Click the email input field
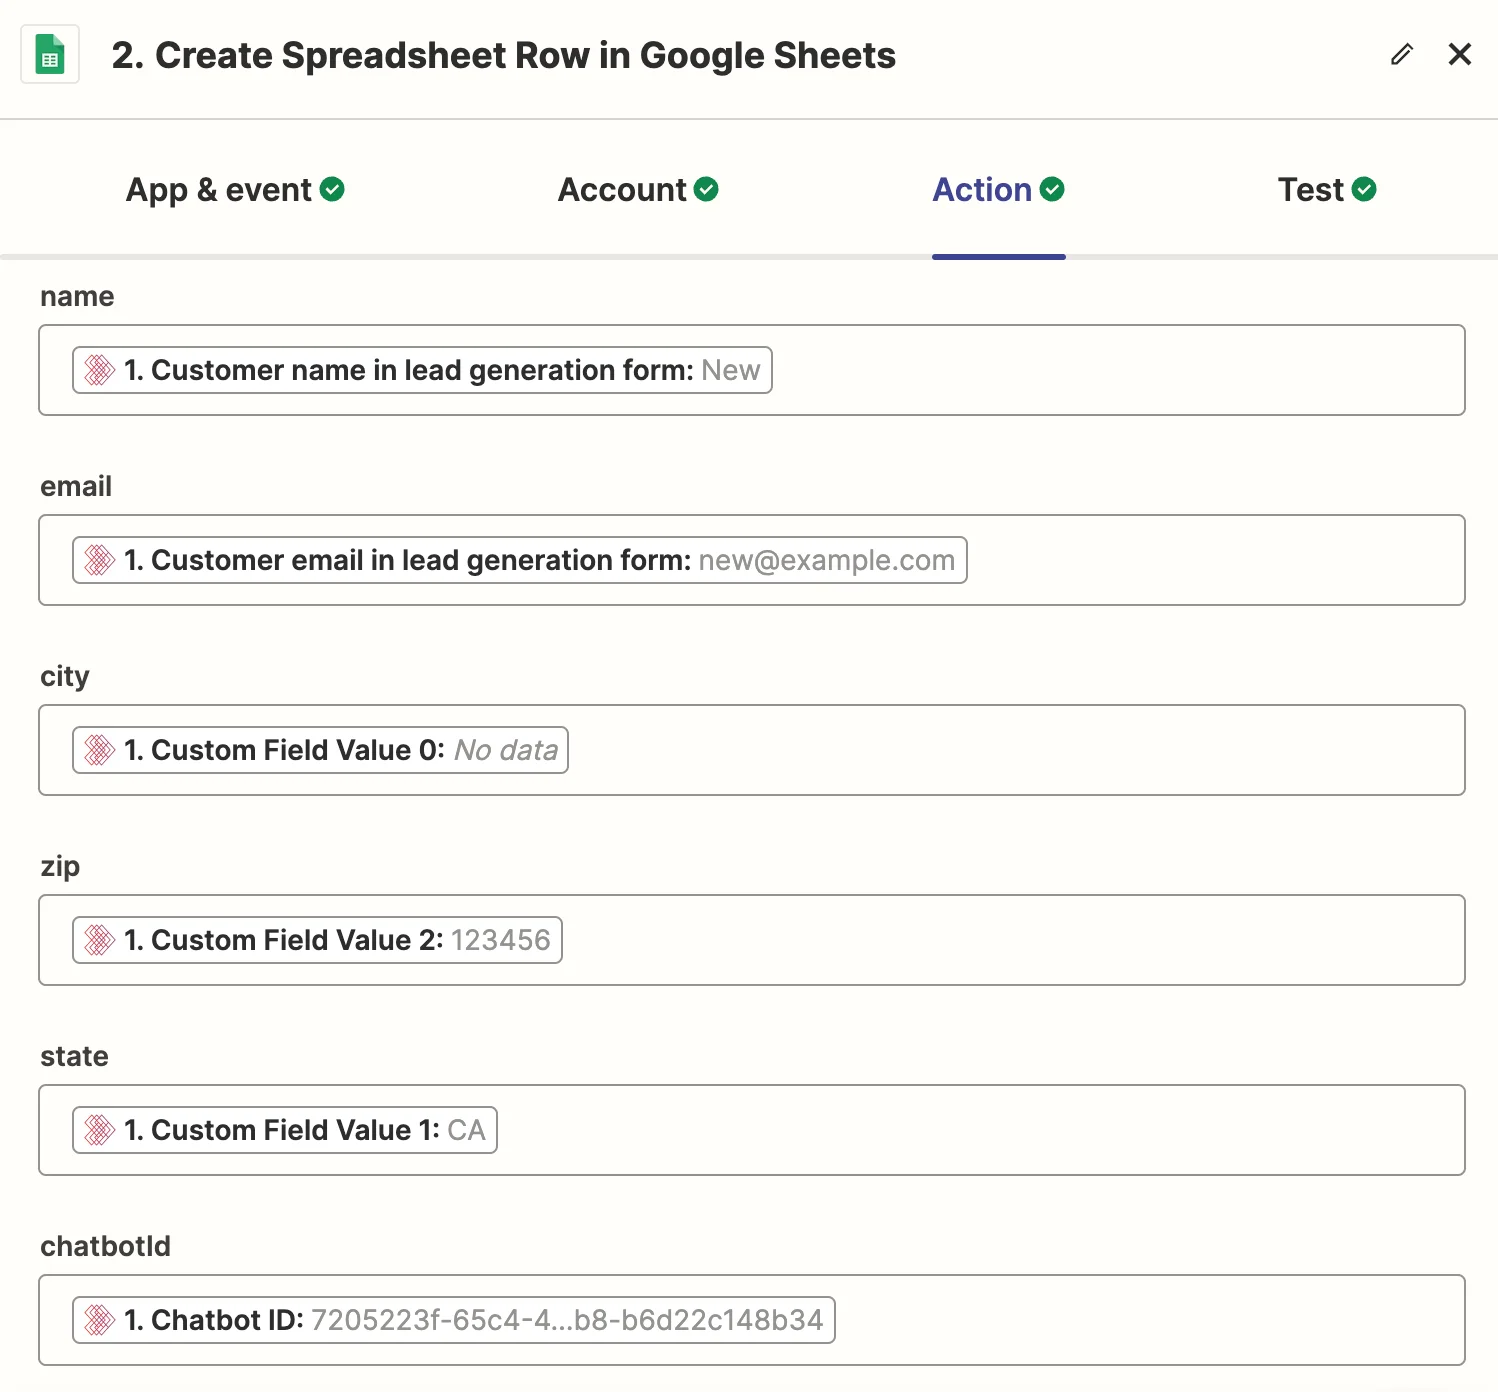The width and height of the screenshot is (1498, 1392). (x=1200, y=560)
